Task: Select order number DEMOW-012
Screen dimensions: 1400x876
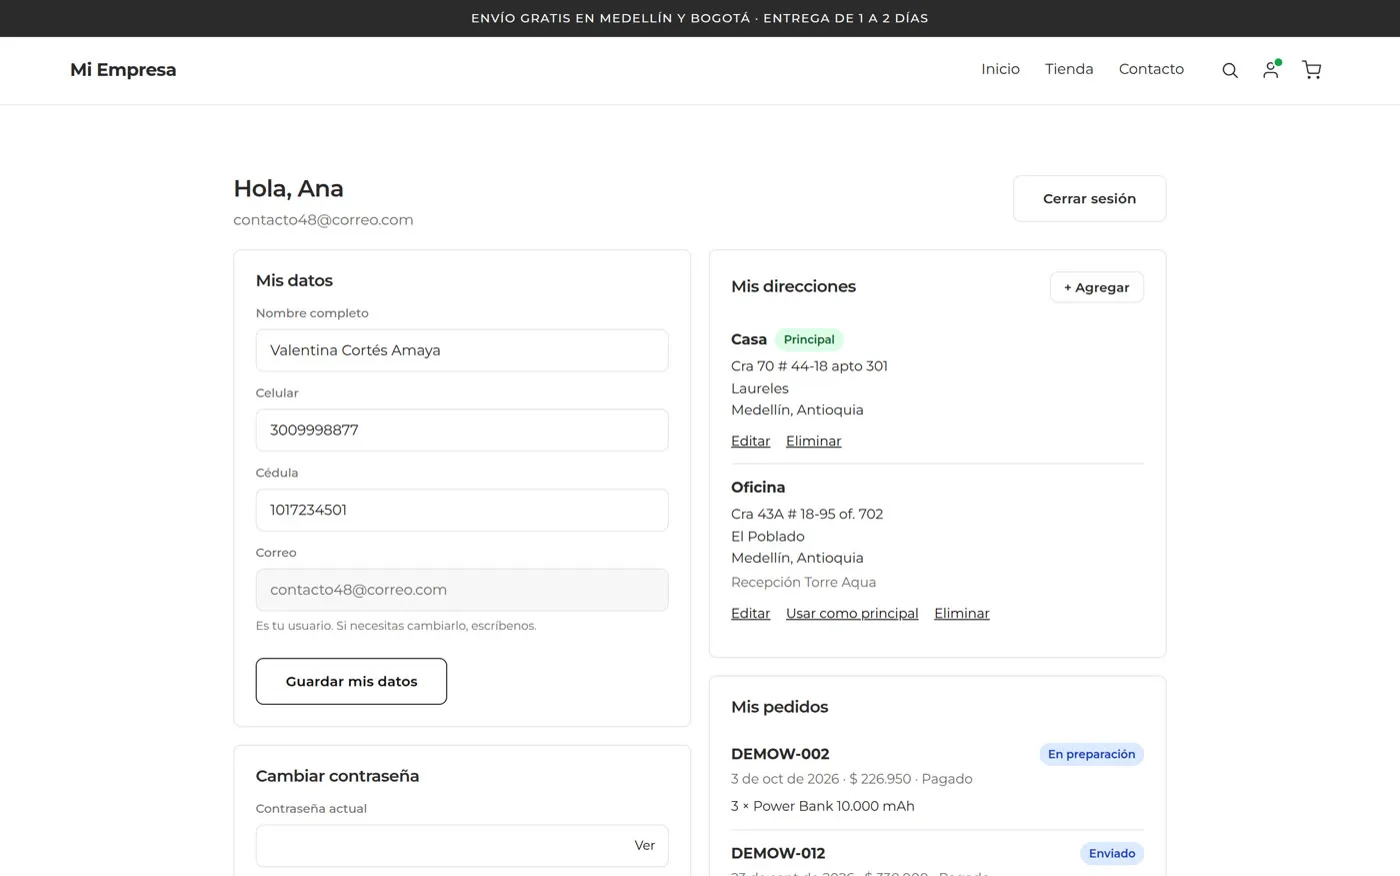Action: [778, 853]
